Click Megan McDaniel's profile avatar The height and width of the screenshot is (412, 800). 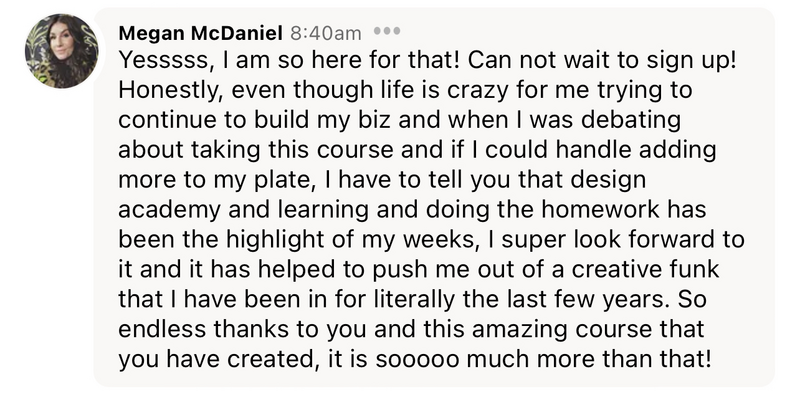(x=62, y=51)
